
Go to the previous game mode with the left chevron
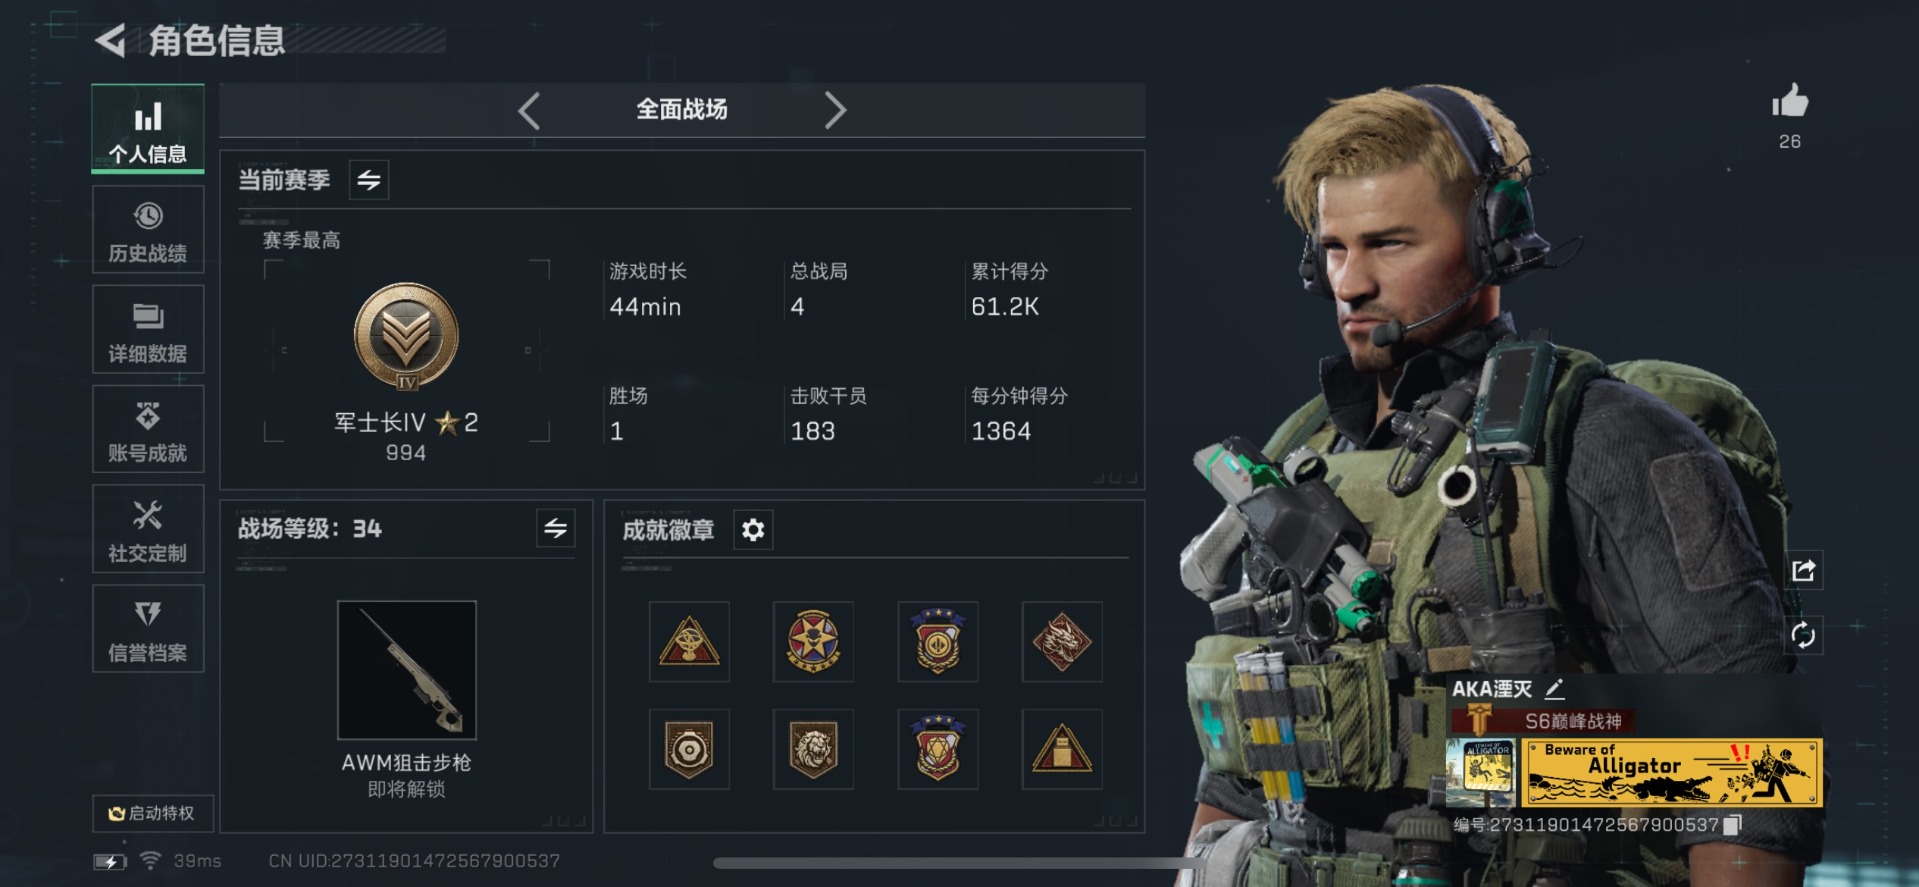[529, 110]
